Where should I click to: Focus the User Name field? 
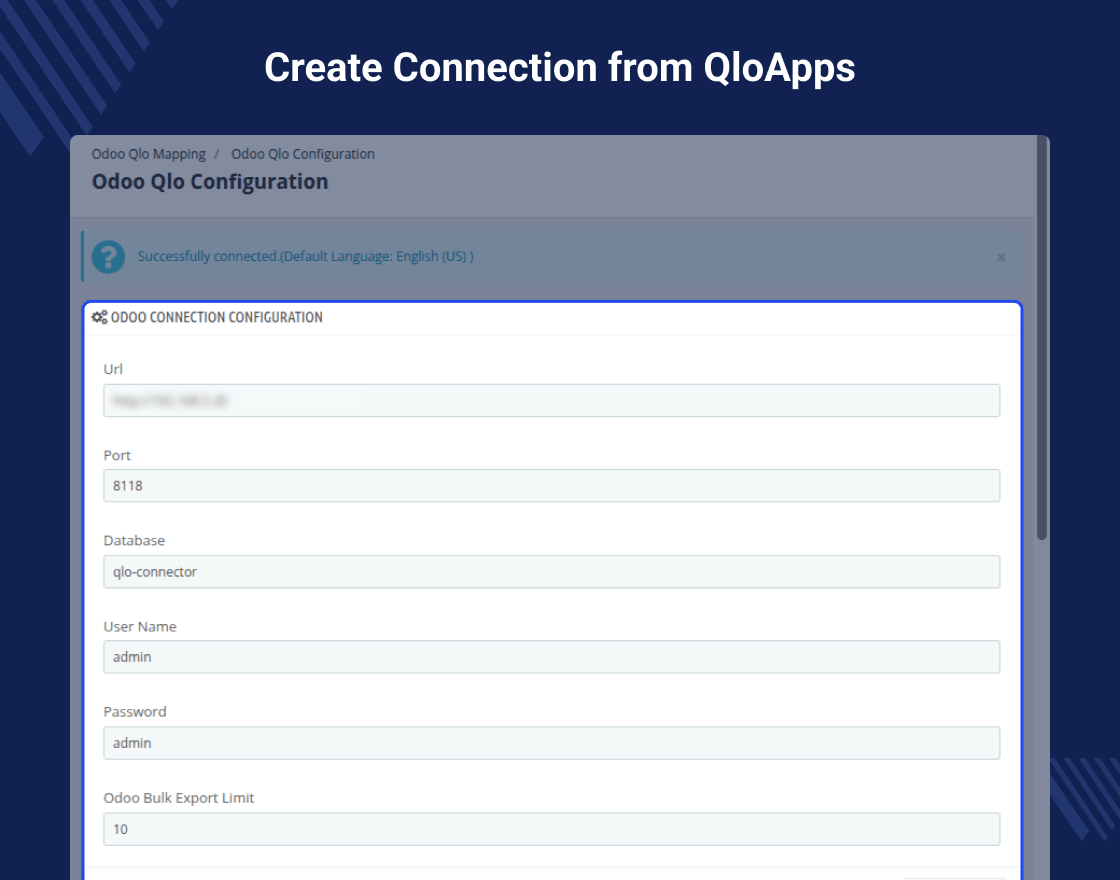[551, 656]
